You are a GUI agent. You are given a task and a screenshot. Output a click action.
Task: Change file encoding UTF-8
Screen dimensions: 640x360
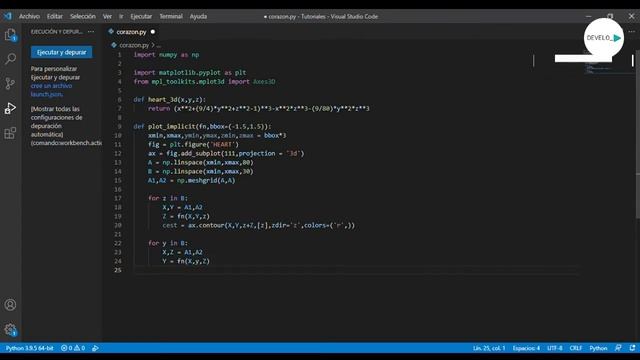(555, 348)
